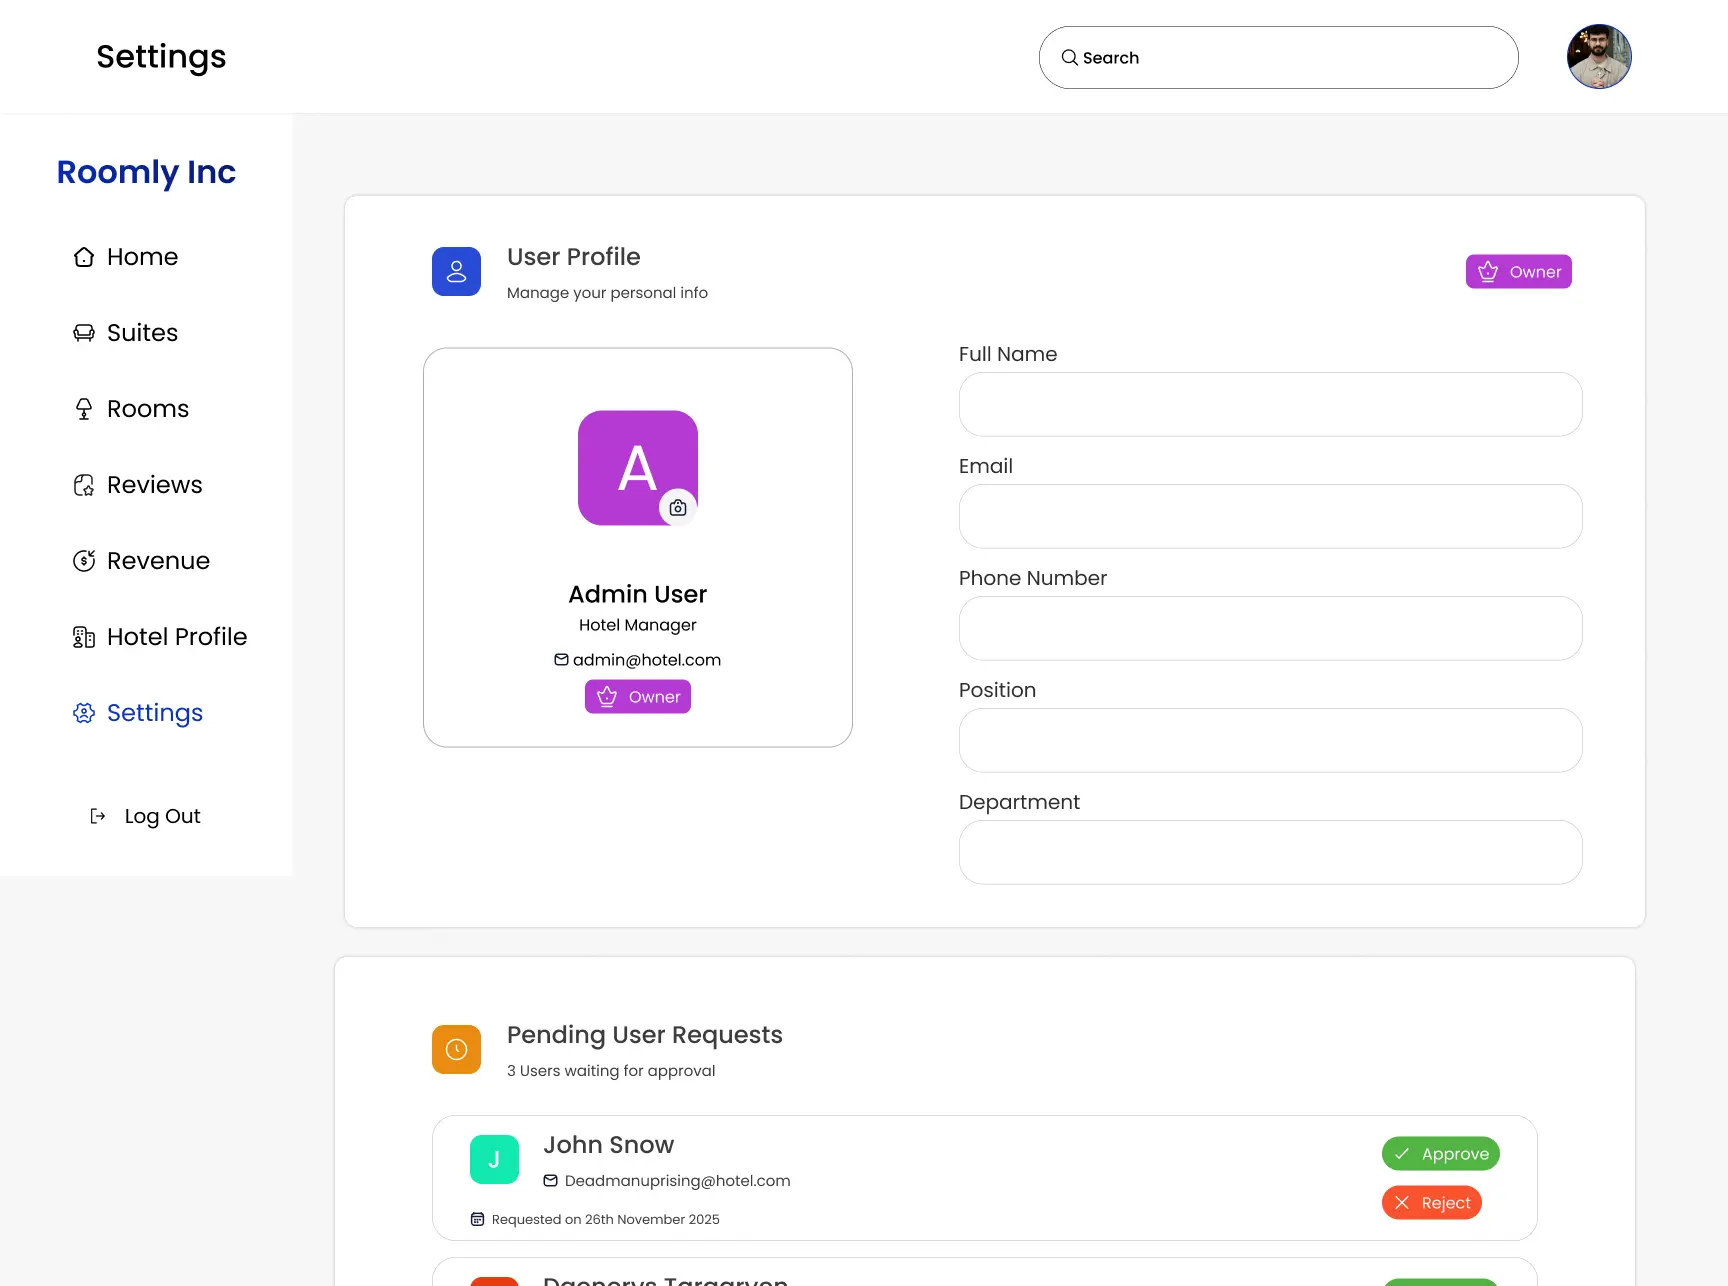Open Hotel Profile menu item

click(x=160, y=637)
